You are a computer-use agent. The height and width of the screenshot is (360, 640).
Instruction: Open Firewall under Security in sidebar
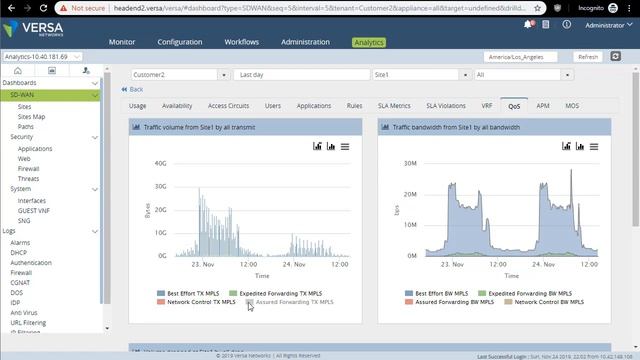point(29,169)
